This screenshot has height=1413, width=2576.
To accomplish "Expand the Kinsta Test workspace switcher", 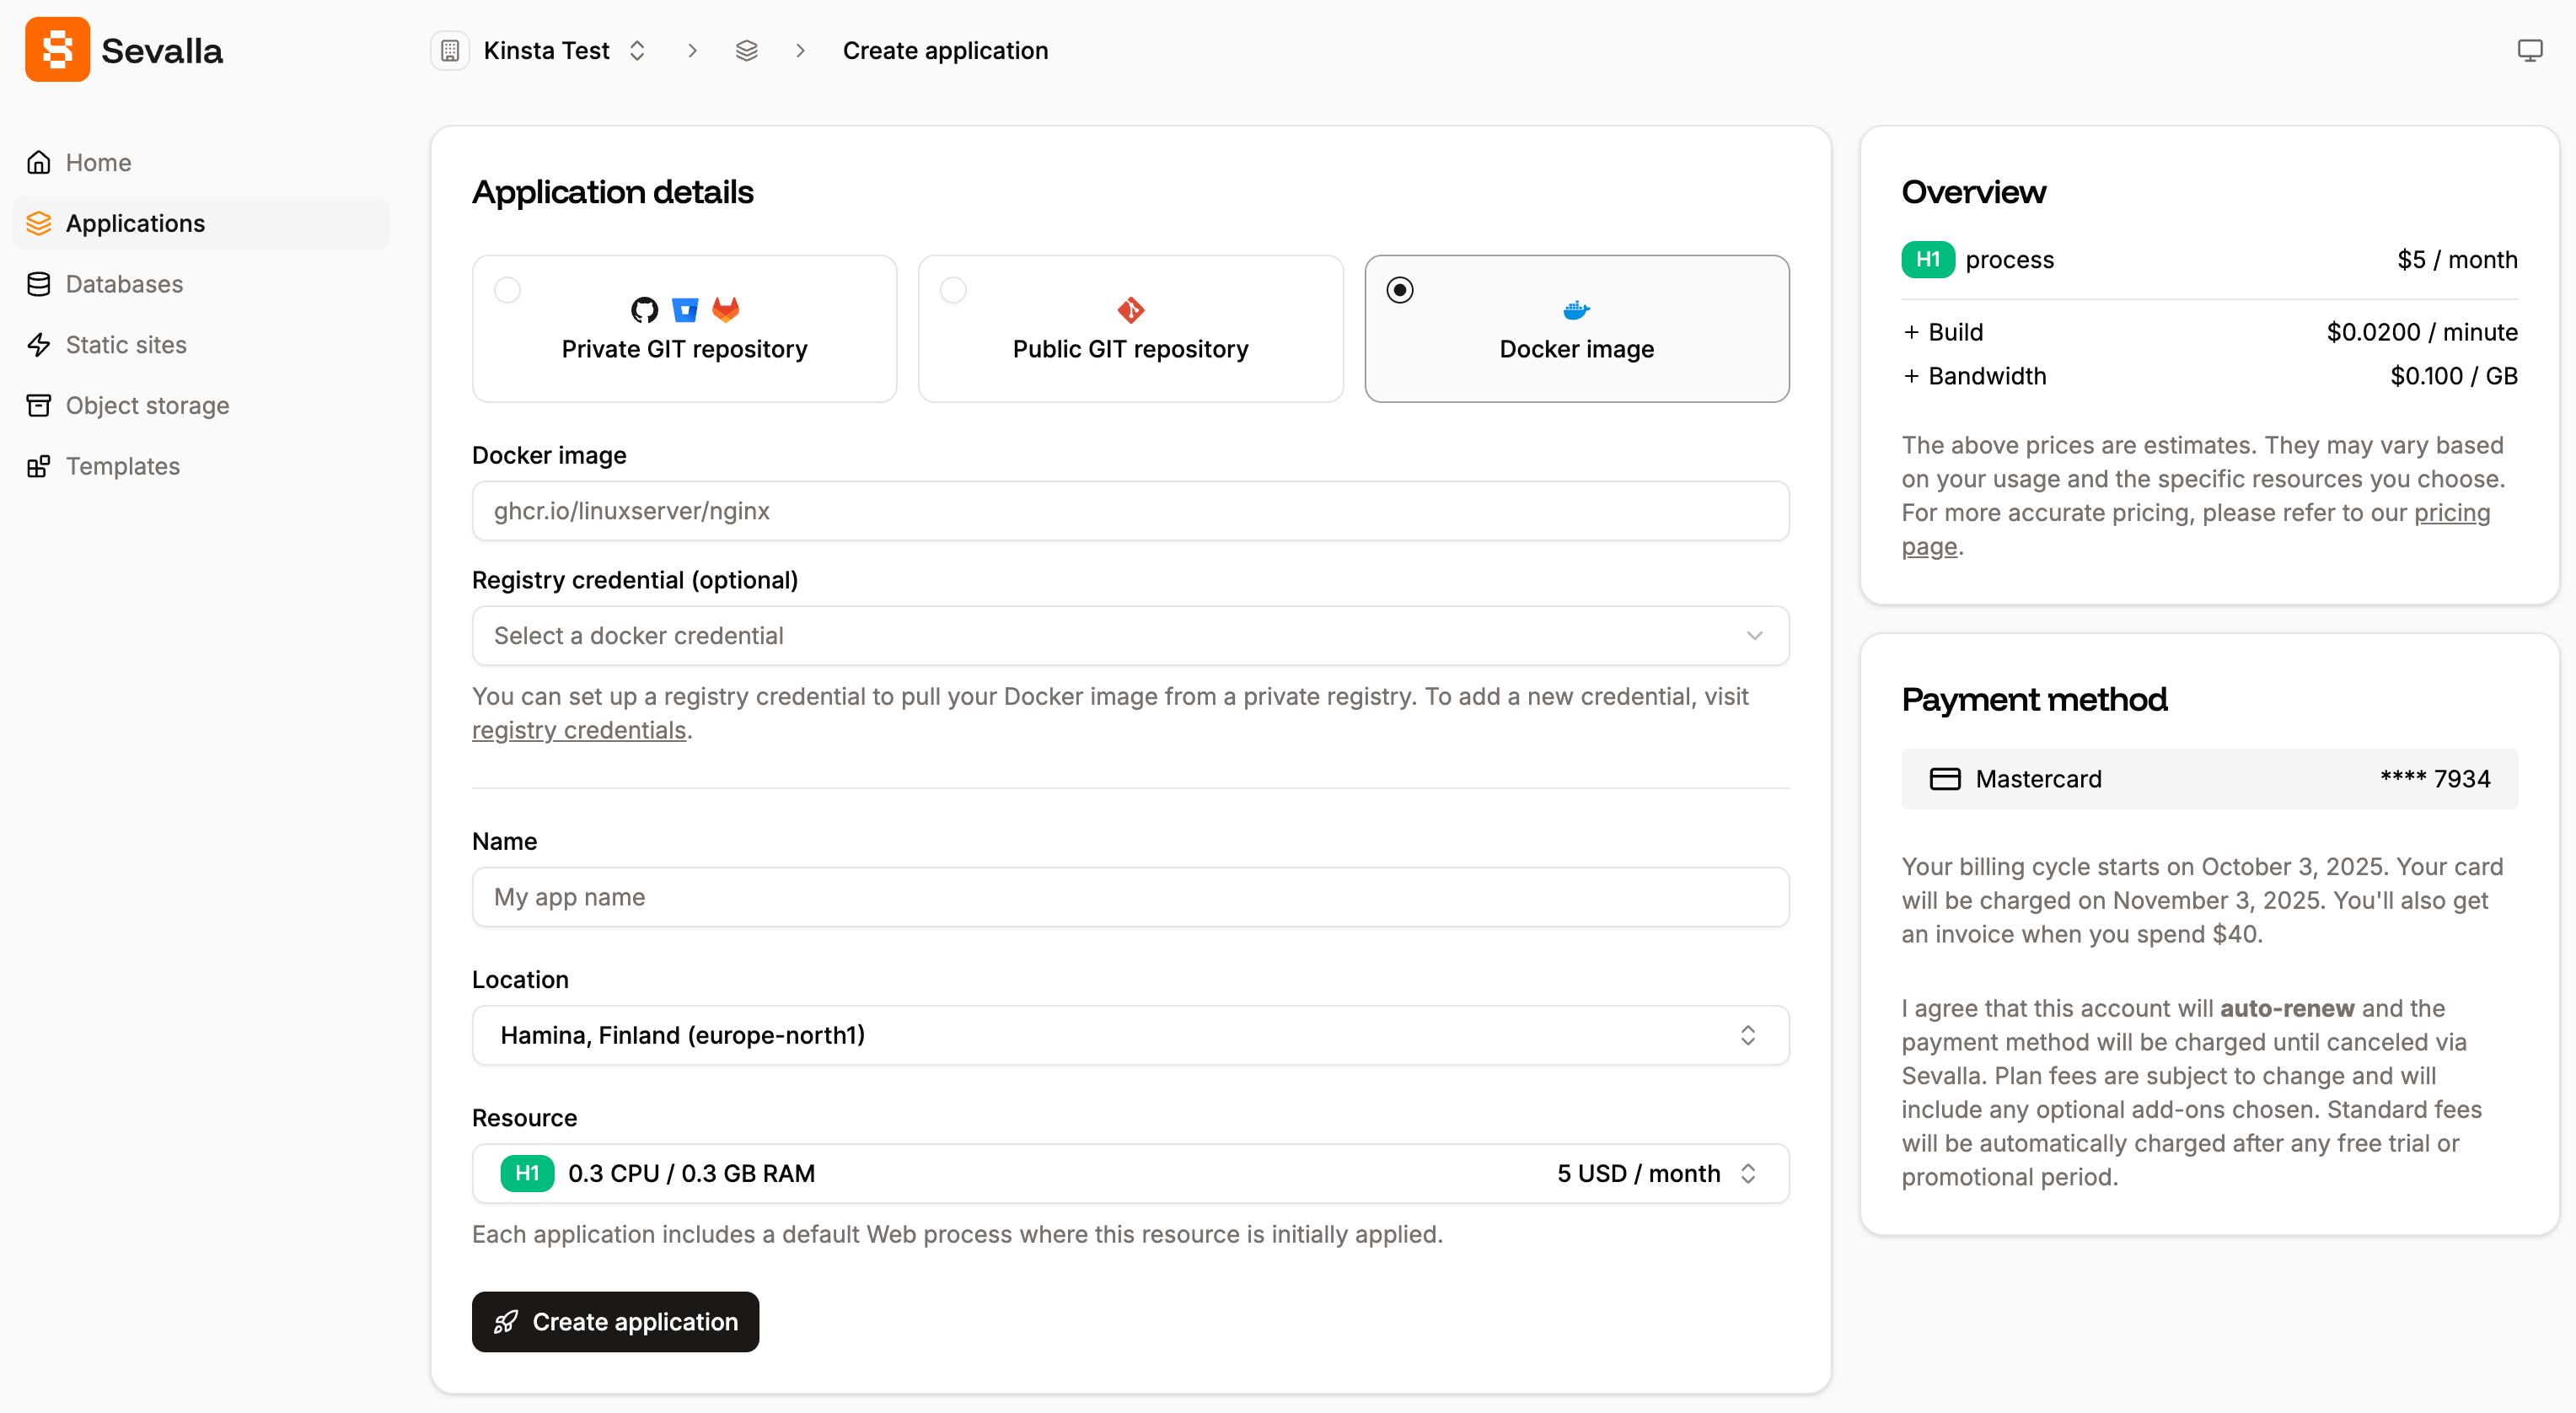I will (637, 50).
